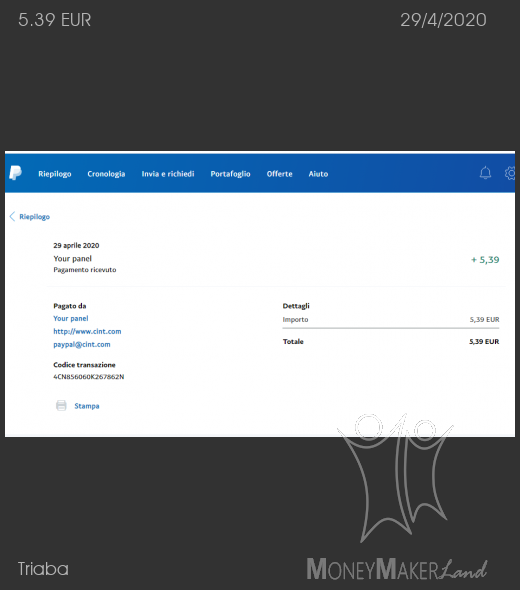
Task: Go to the Offerte section
Action: point(280,174)
